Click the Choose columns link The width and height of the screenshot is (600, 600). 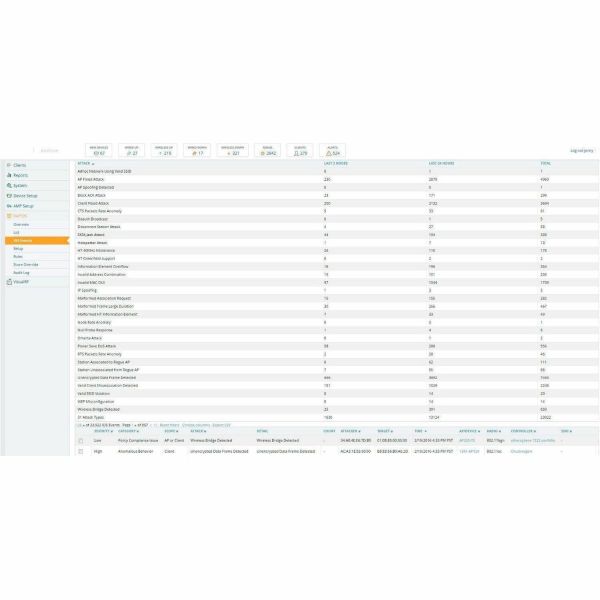pyautogui.click(x=196, y=425)
